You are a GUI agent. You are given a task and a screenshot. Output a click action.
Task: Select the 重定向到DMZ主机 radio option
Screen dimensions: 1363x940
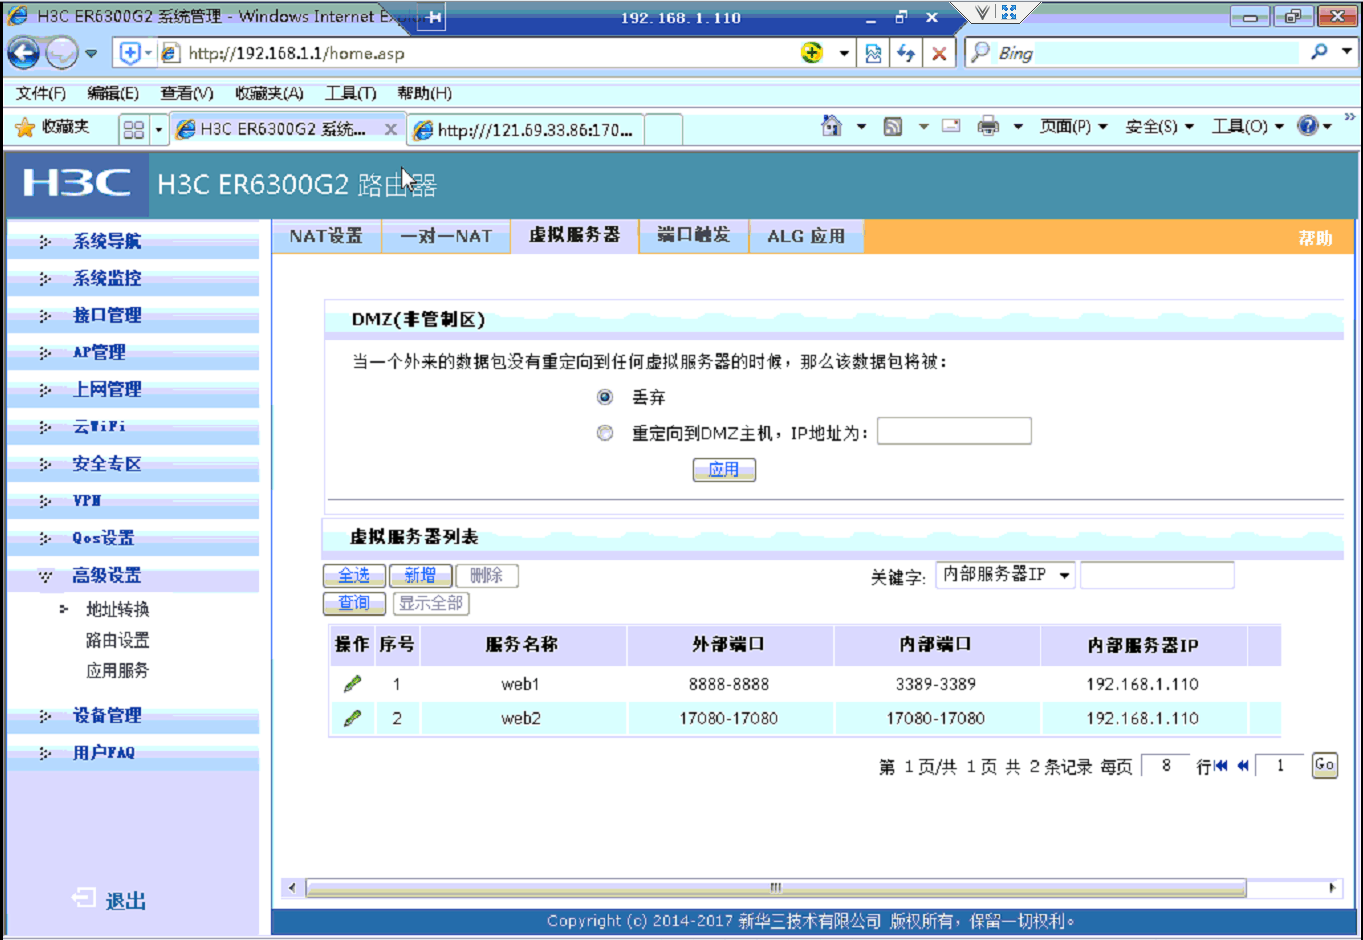pyautogui.click(x=605, y=433)
